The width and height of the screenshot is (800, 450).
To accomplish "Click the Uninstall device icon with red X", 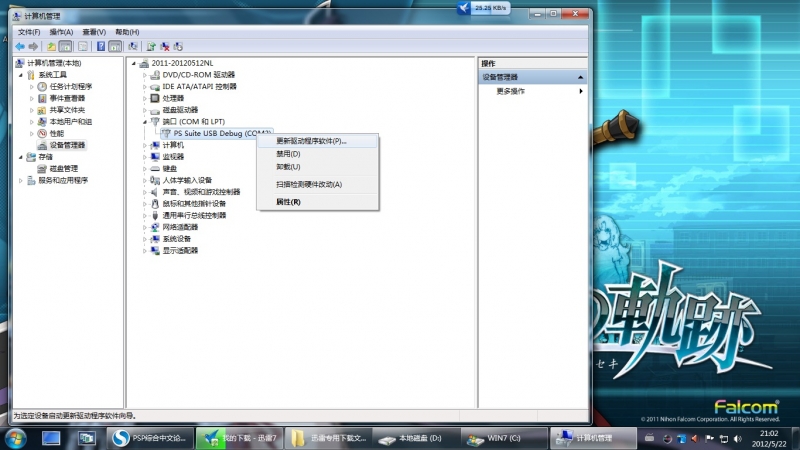I will coord(165,46).
